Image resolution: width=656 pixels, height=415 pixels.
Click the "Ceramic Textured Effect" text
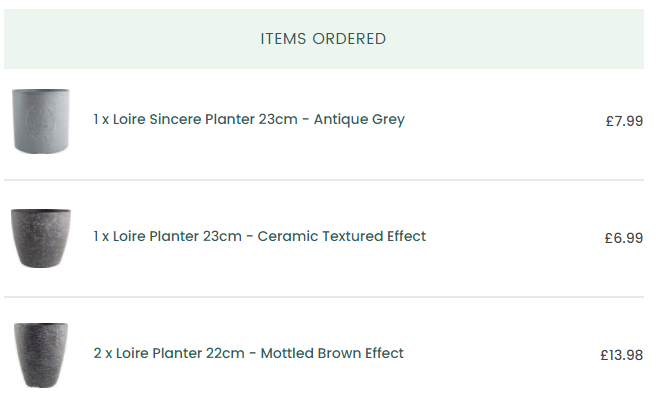click(342, 237)
